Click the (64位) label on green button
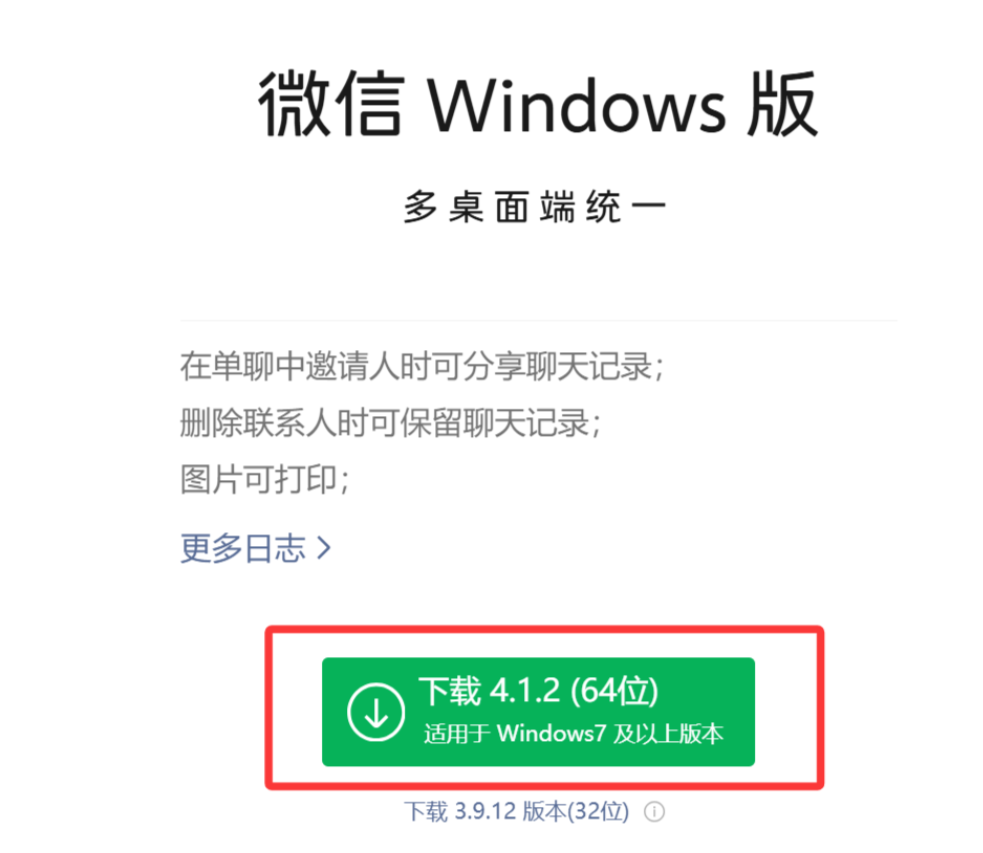 (x=614, y=691)
